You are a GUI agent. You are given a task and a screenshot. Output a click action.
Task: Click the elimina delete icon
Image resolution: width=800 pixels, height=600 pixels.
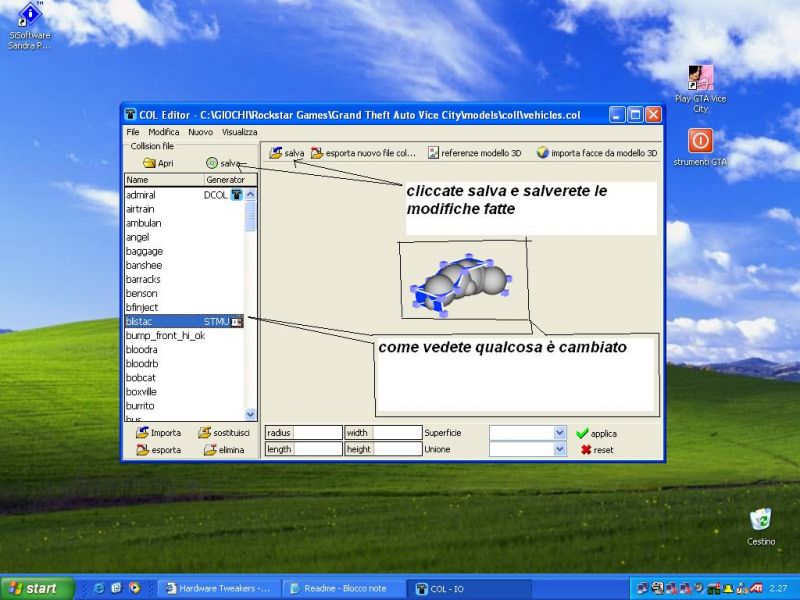pyautogui.click(x=210, y=450)
